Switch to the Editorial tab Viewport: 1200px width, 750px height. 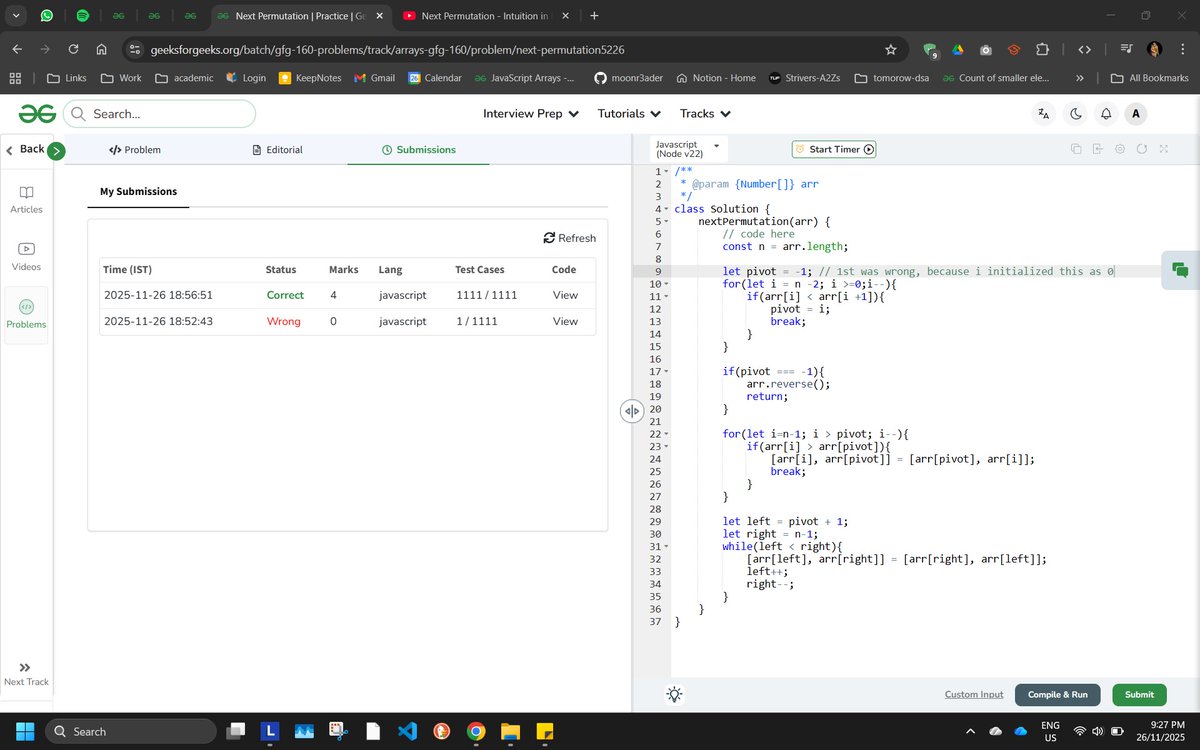(x=277, y=150)
